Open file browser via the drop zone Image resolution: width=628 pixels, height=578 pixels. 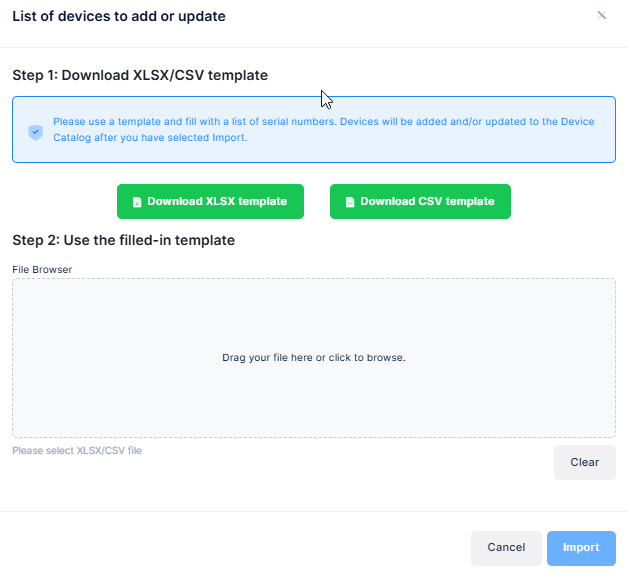[x=313, y=320]
